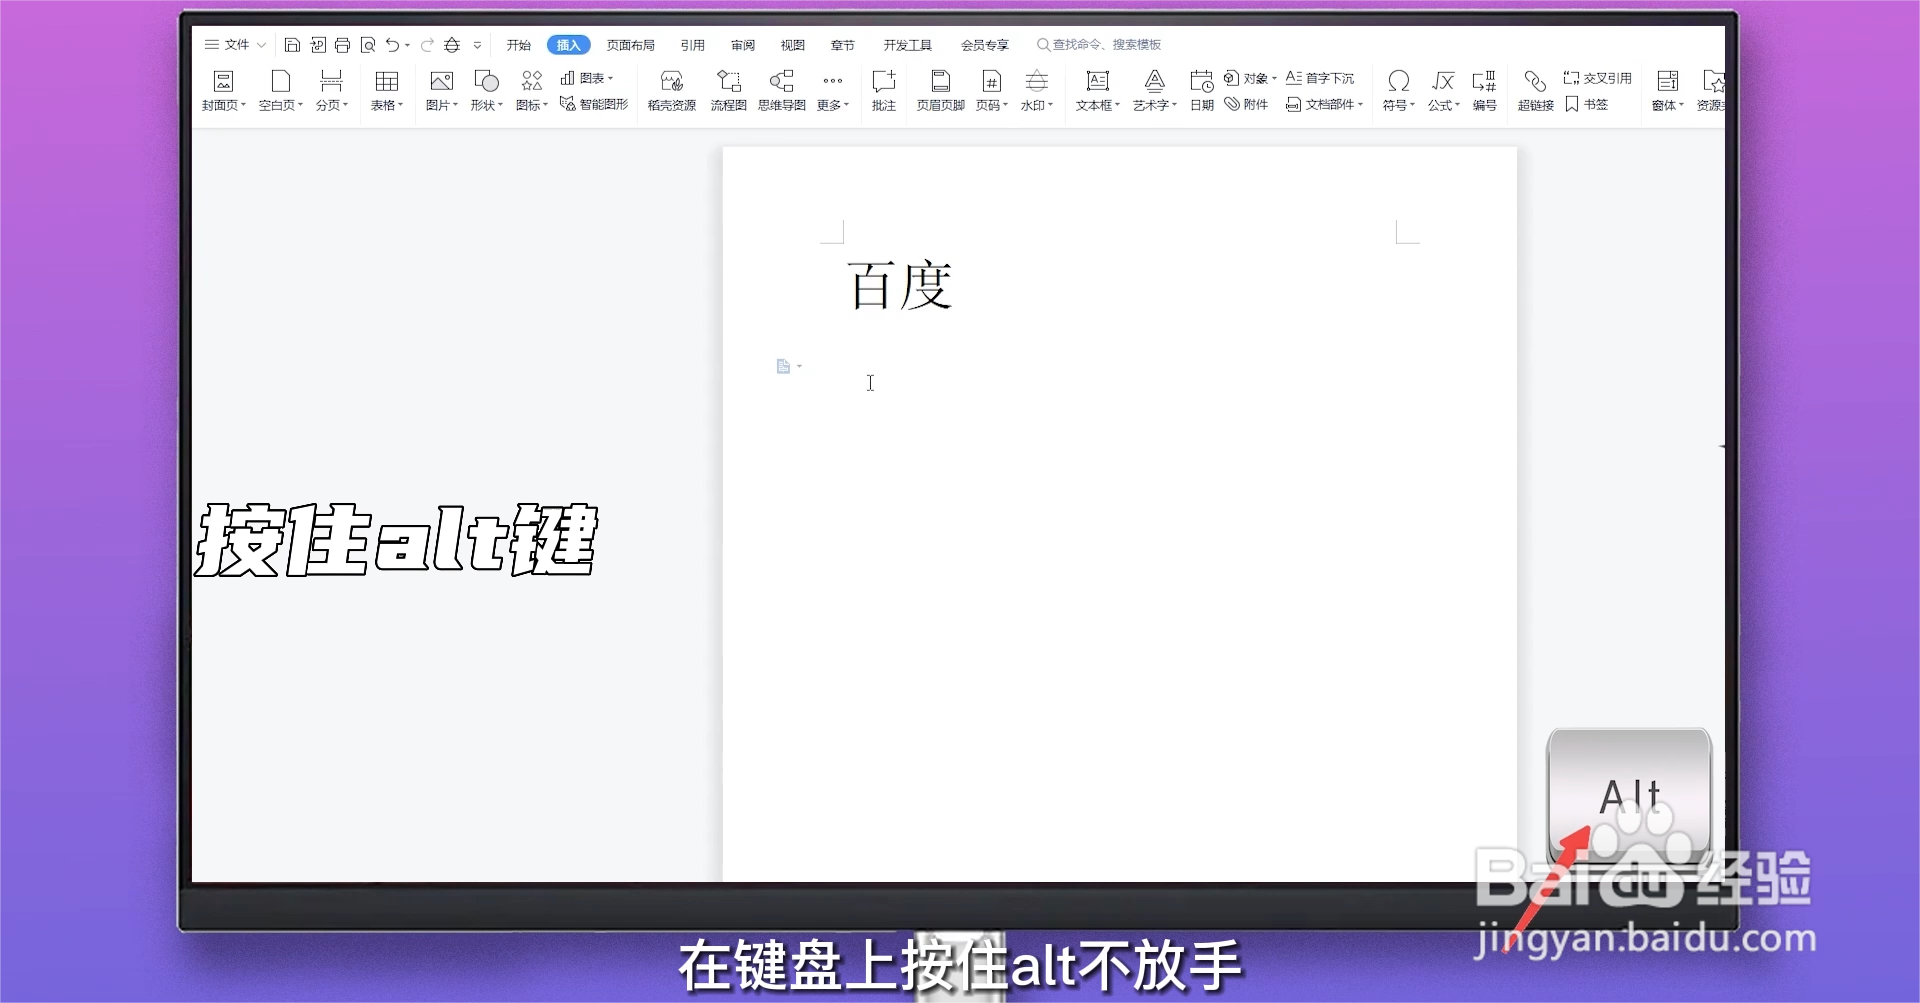
Task: Insert a SmartArt graphic (智能图形)
Action: pos(594,103)
